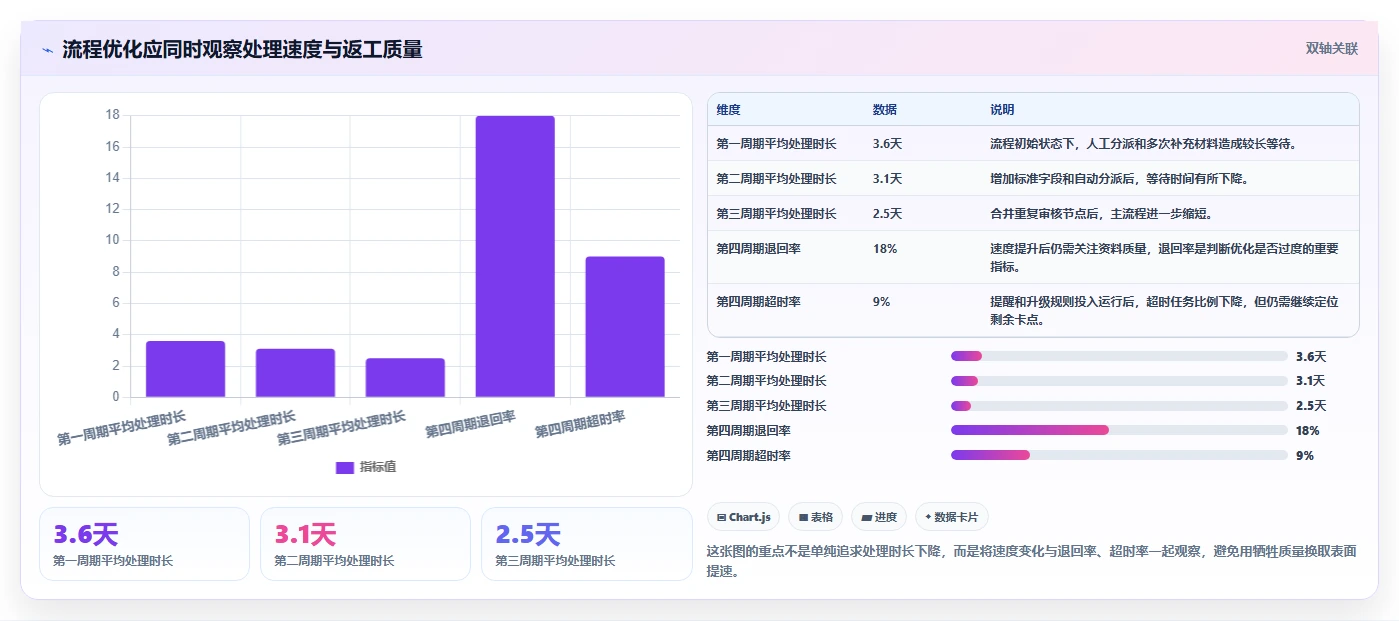The height and width of the screenshot is (621, 1399).
Task: Click the 双轴关联 label in the header
Action: point(1331,49)
